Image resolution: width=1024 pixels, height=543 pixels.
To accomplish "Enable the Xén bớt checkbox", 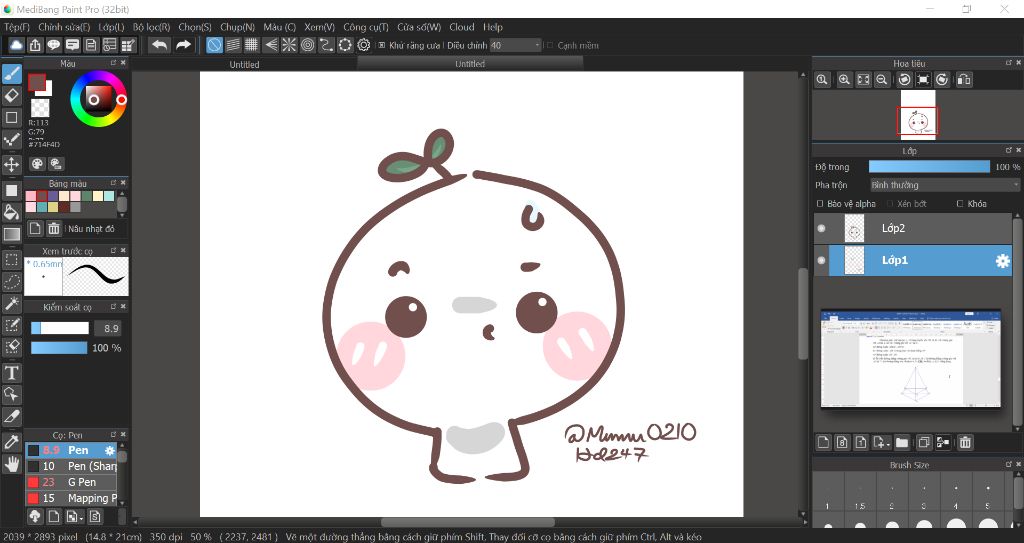I will click(x=889, y=204).
